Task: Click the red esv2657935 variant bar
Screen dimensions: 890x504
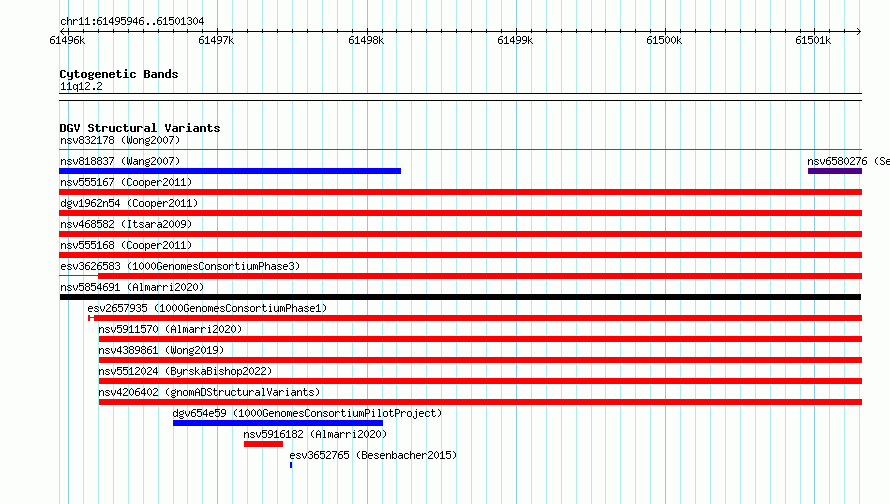Action: (x=475, y=318)
